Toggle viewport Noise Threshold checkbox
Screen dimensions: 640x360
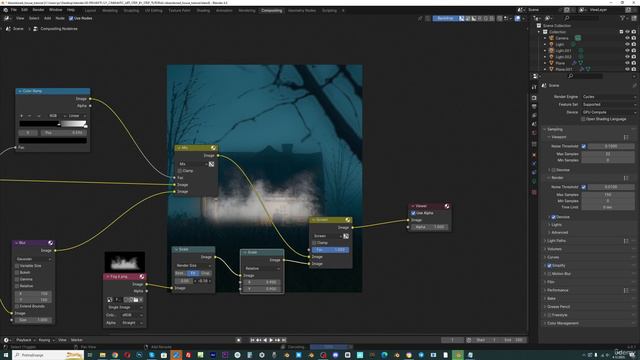(584, 146)
